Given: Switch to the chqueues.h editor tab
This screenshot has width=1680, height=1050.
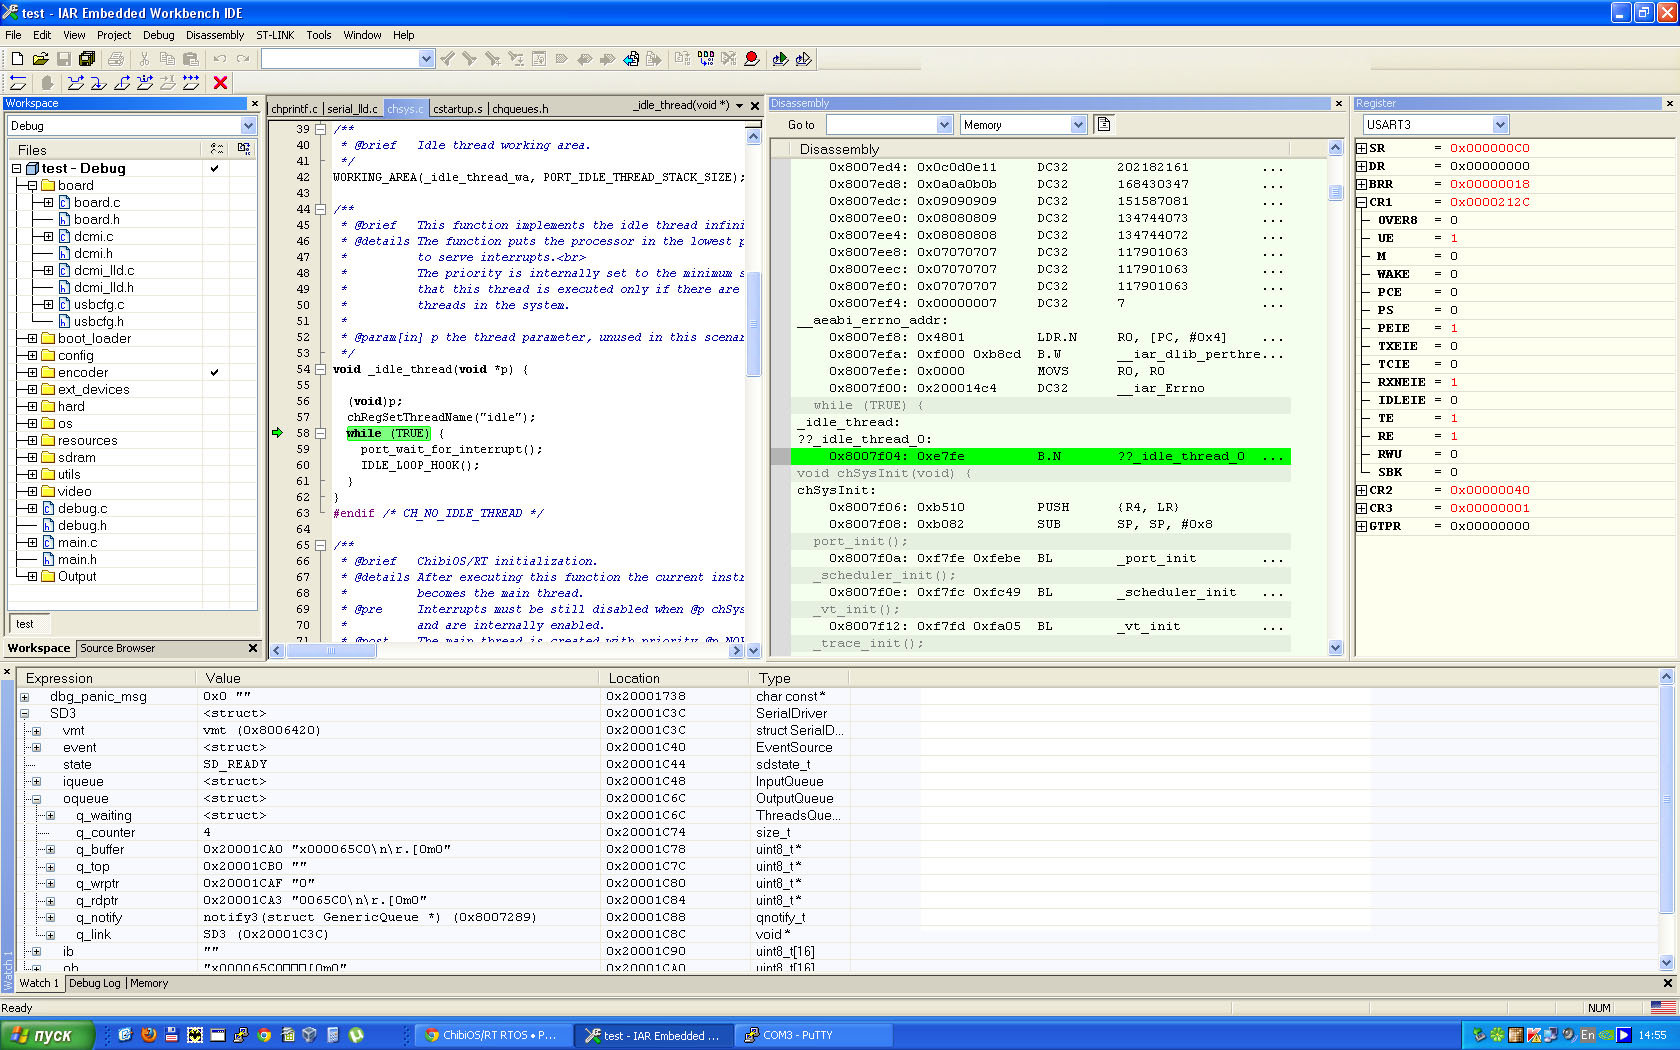Looking at the screenshot, I should [520, 109].
